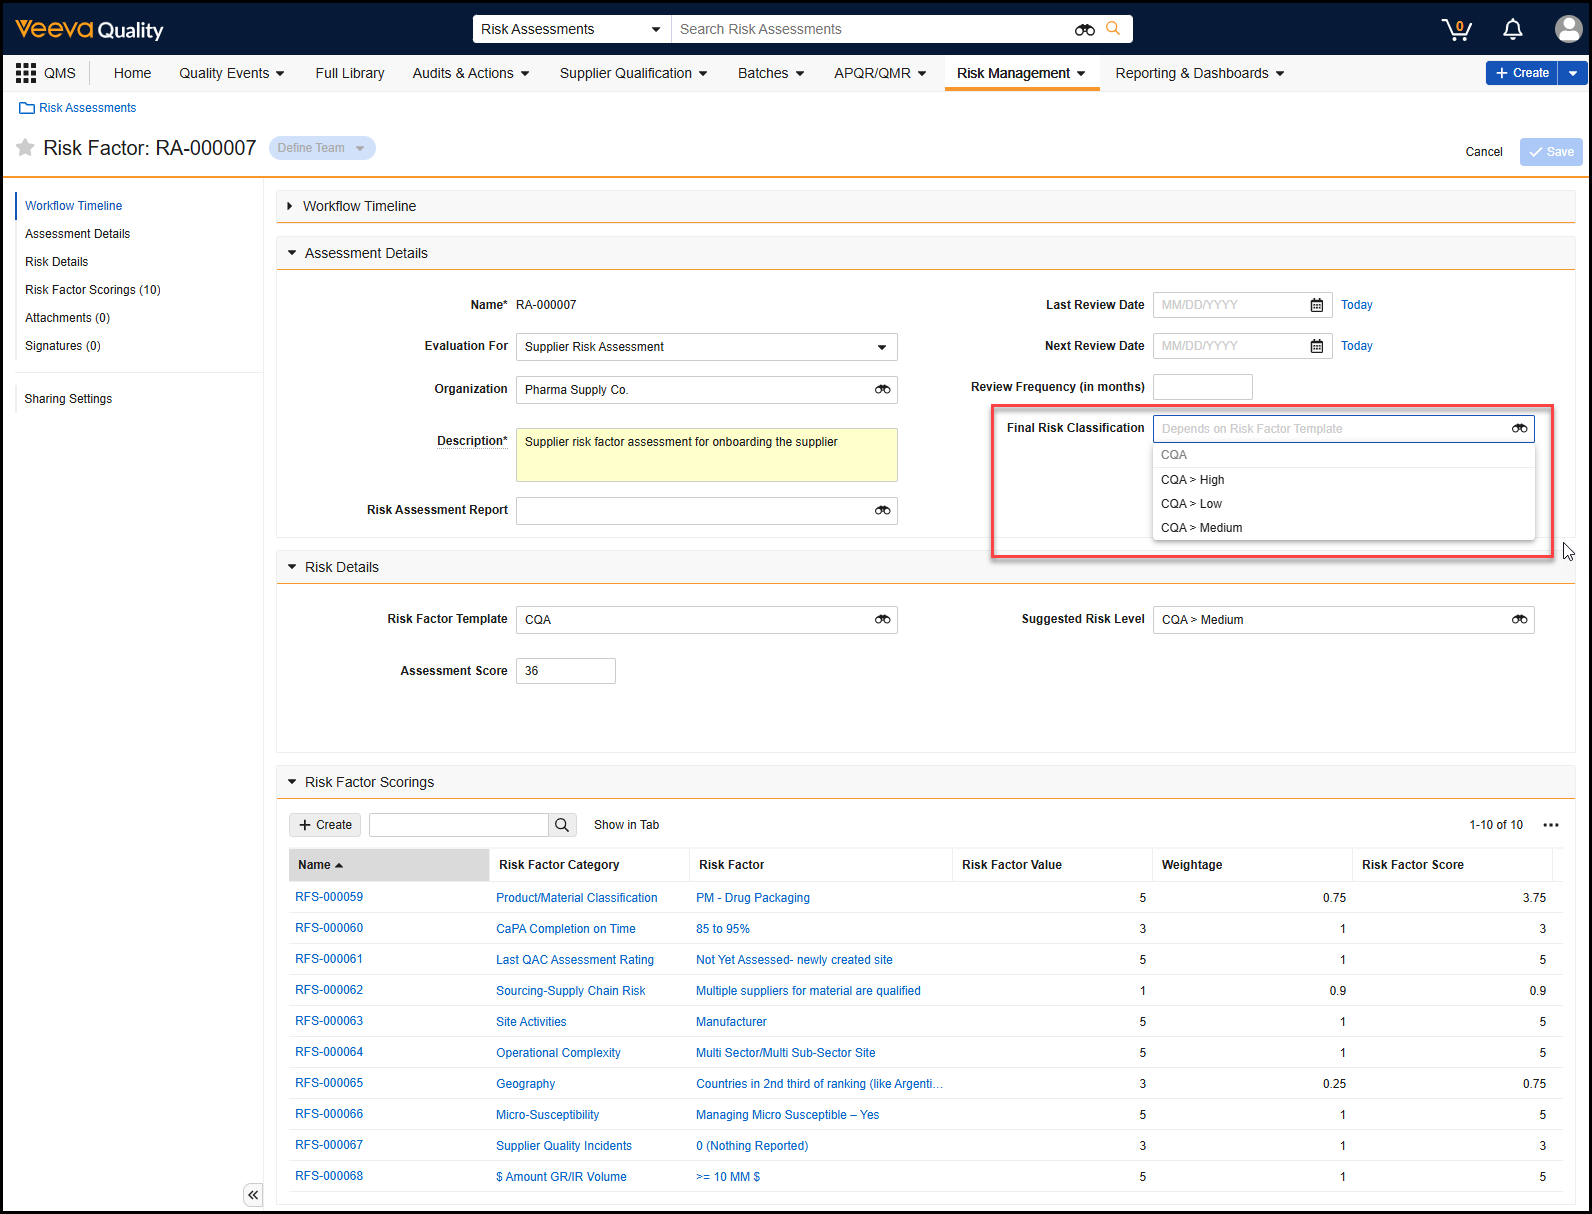Viewport: 1592px width, 1214px height.
Task: Collapse sidebar with double-arrow icon
Action: tap(253, 1194)
